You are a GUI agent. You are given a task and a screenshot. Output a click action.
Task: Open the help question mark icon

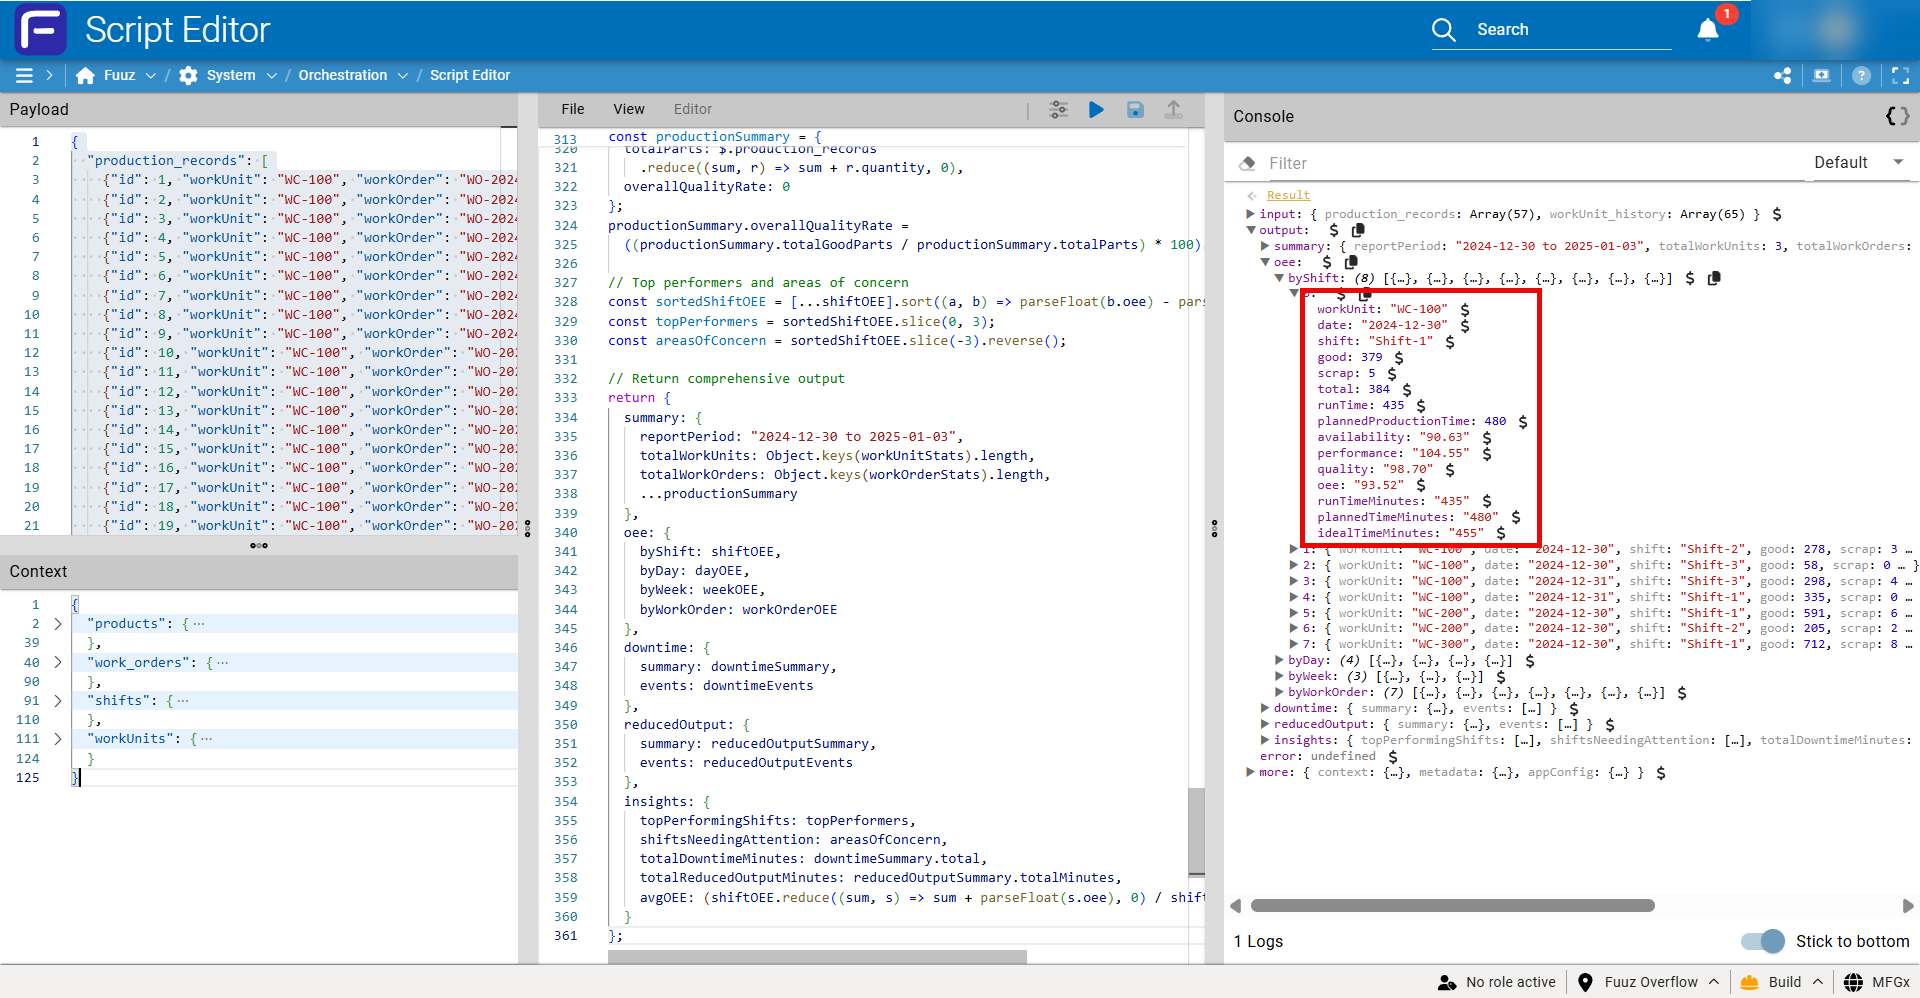point(1861,75)
